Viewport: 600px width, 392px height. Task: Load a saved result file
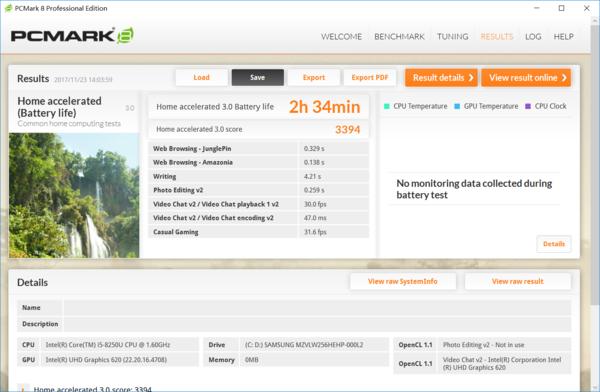click(x=202, y=77)
